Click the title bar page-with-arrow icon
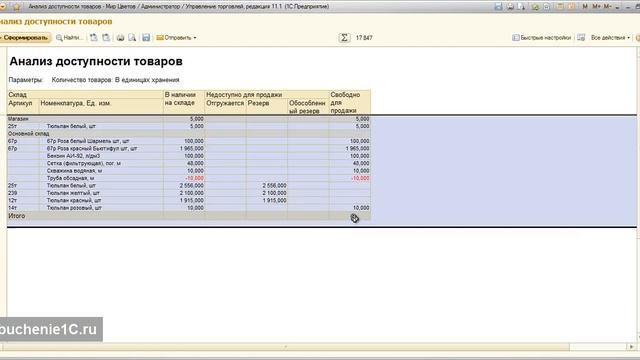 coord(521,7)
